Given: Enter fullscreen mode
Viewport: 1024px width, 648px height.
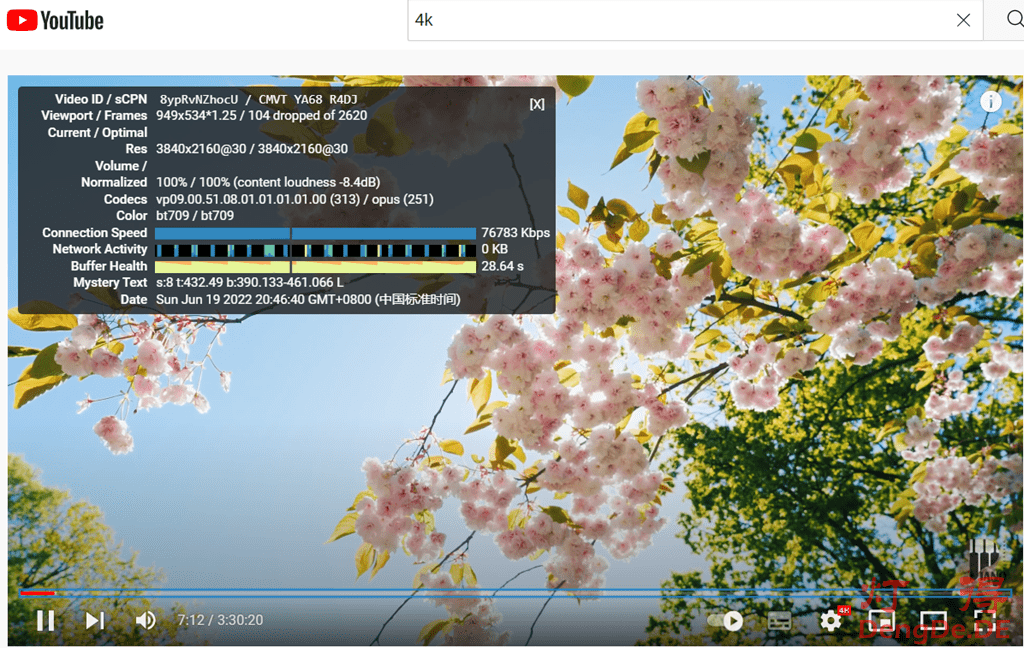Looking at the screenshot, I should [x=984, y=621].
